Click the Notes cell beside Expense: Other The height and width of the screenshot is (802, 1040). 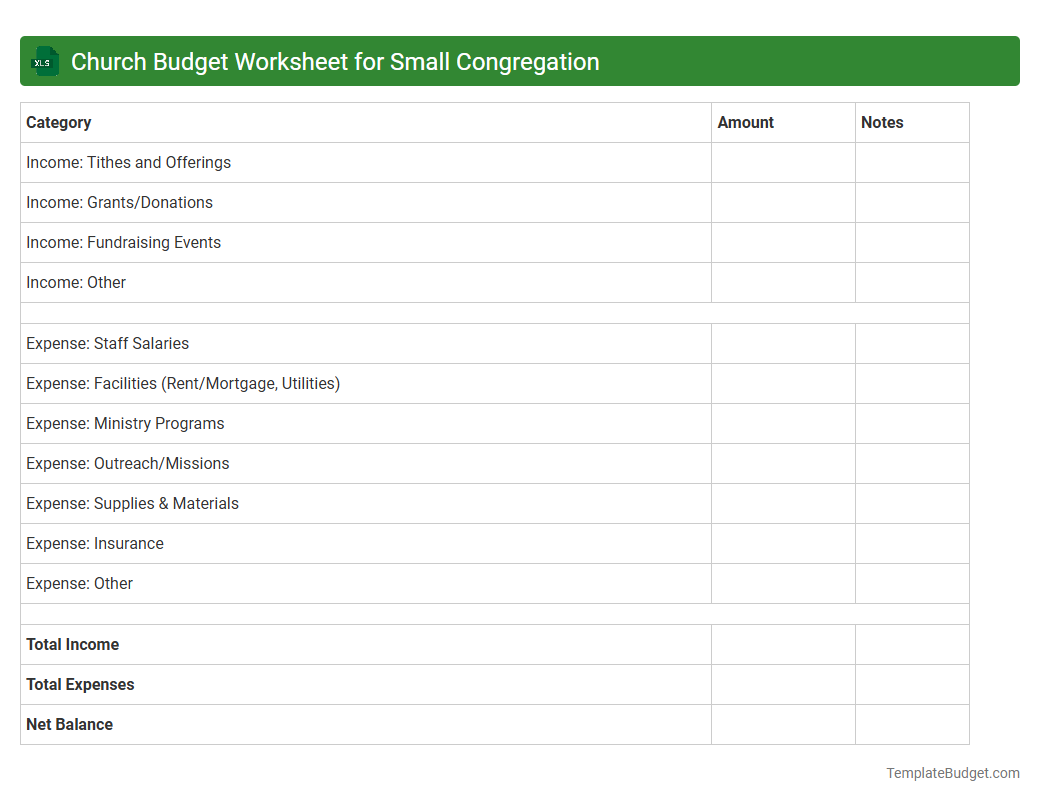click(912, 583)
